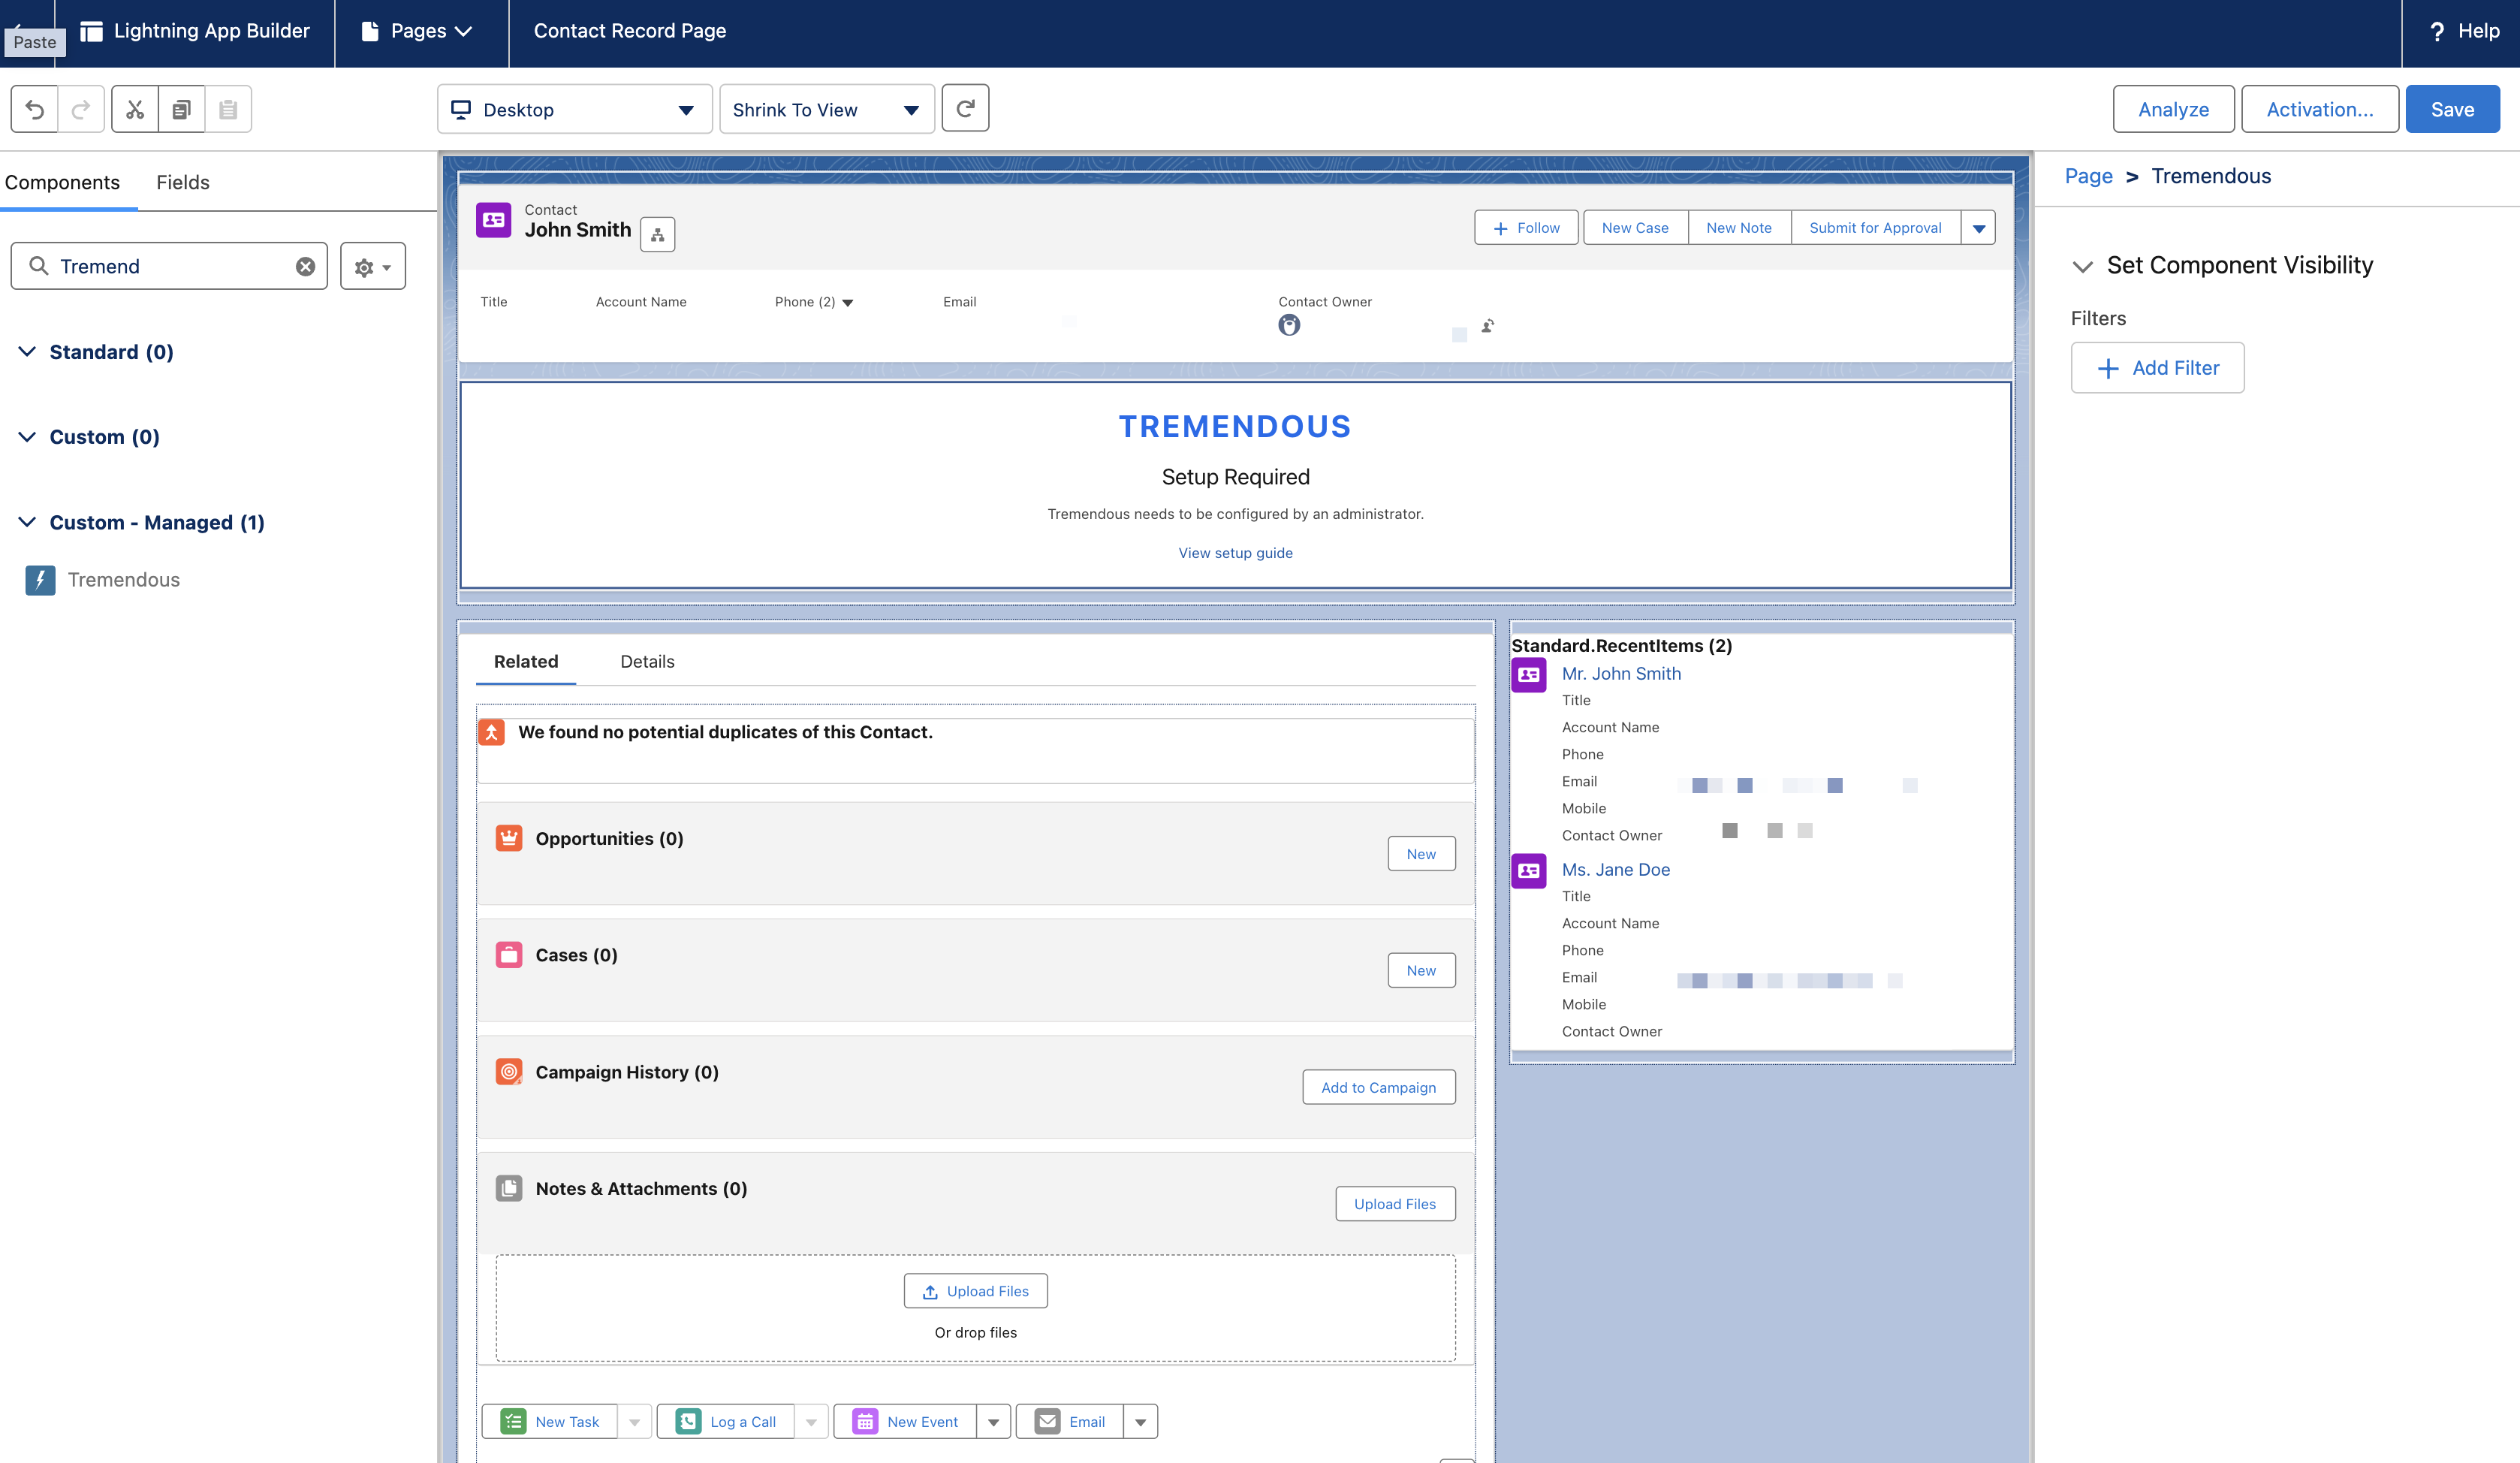Viewport: 2520px width, 1463px height.
Task: Click the Refresh canvas icon
Action: (965, 109)
